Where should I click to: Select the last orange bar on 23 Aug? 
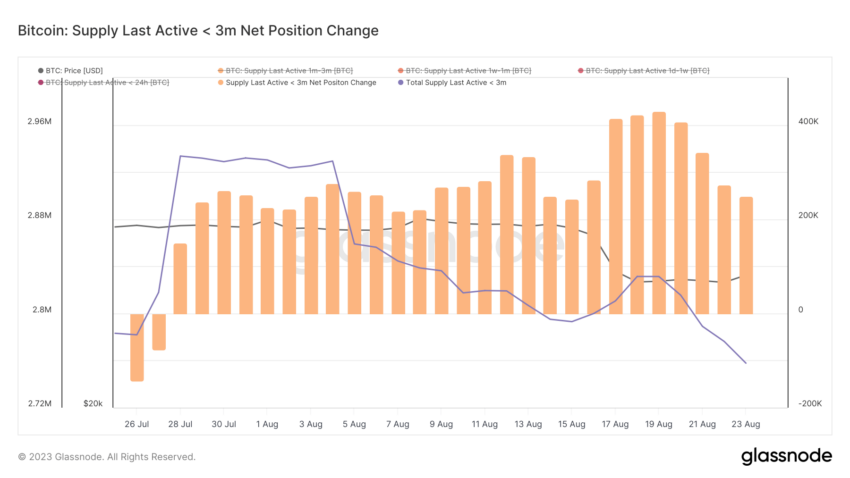(746, 255)
